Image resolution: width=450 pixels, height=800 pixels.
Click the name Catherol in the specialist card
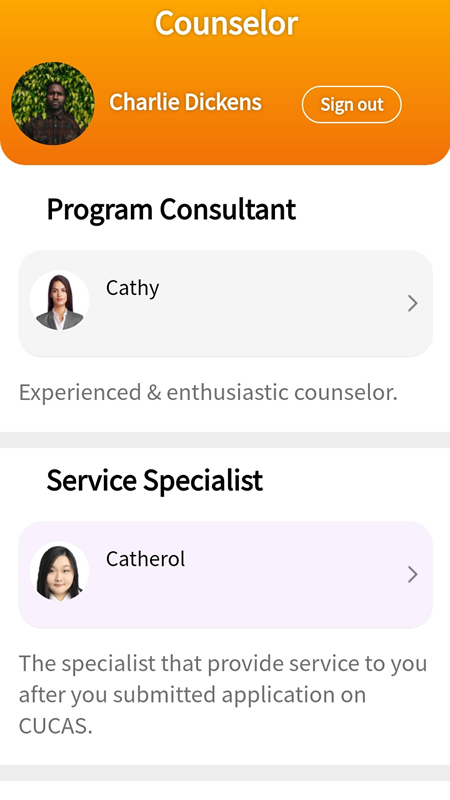point(145,559)
